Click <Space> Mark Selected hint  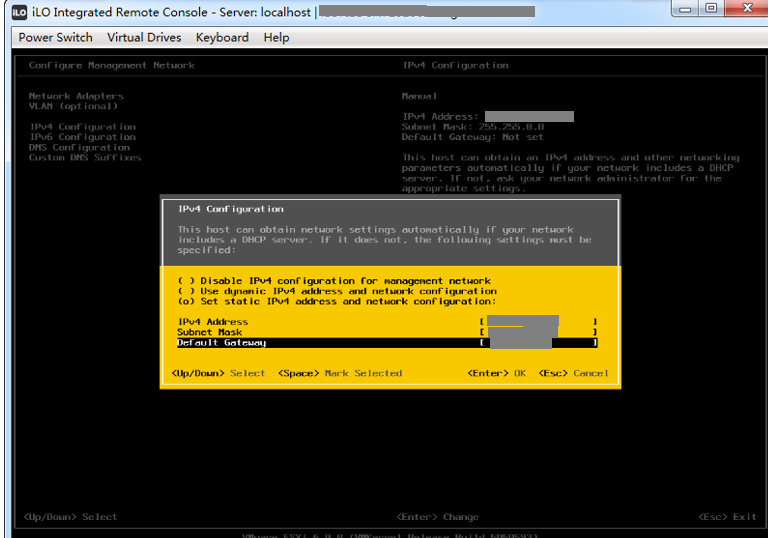click(x=340, y=373)
